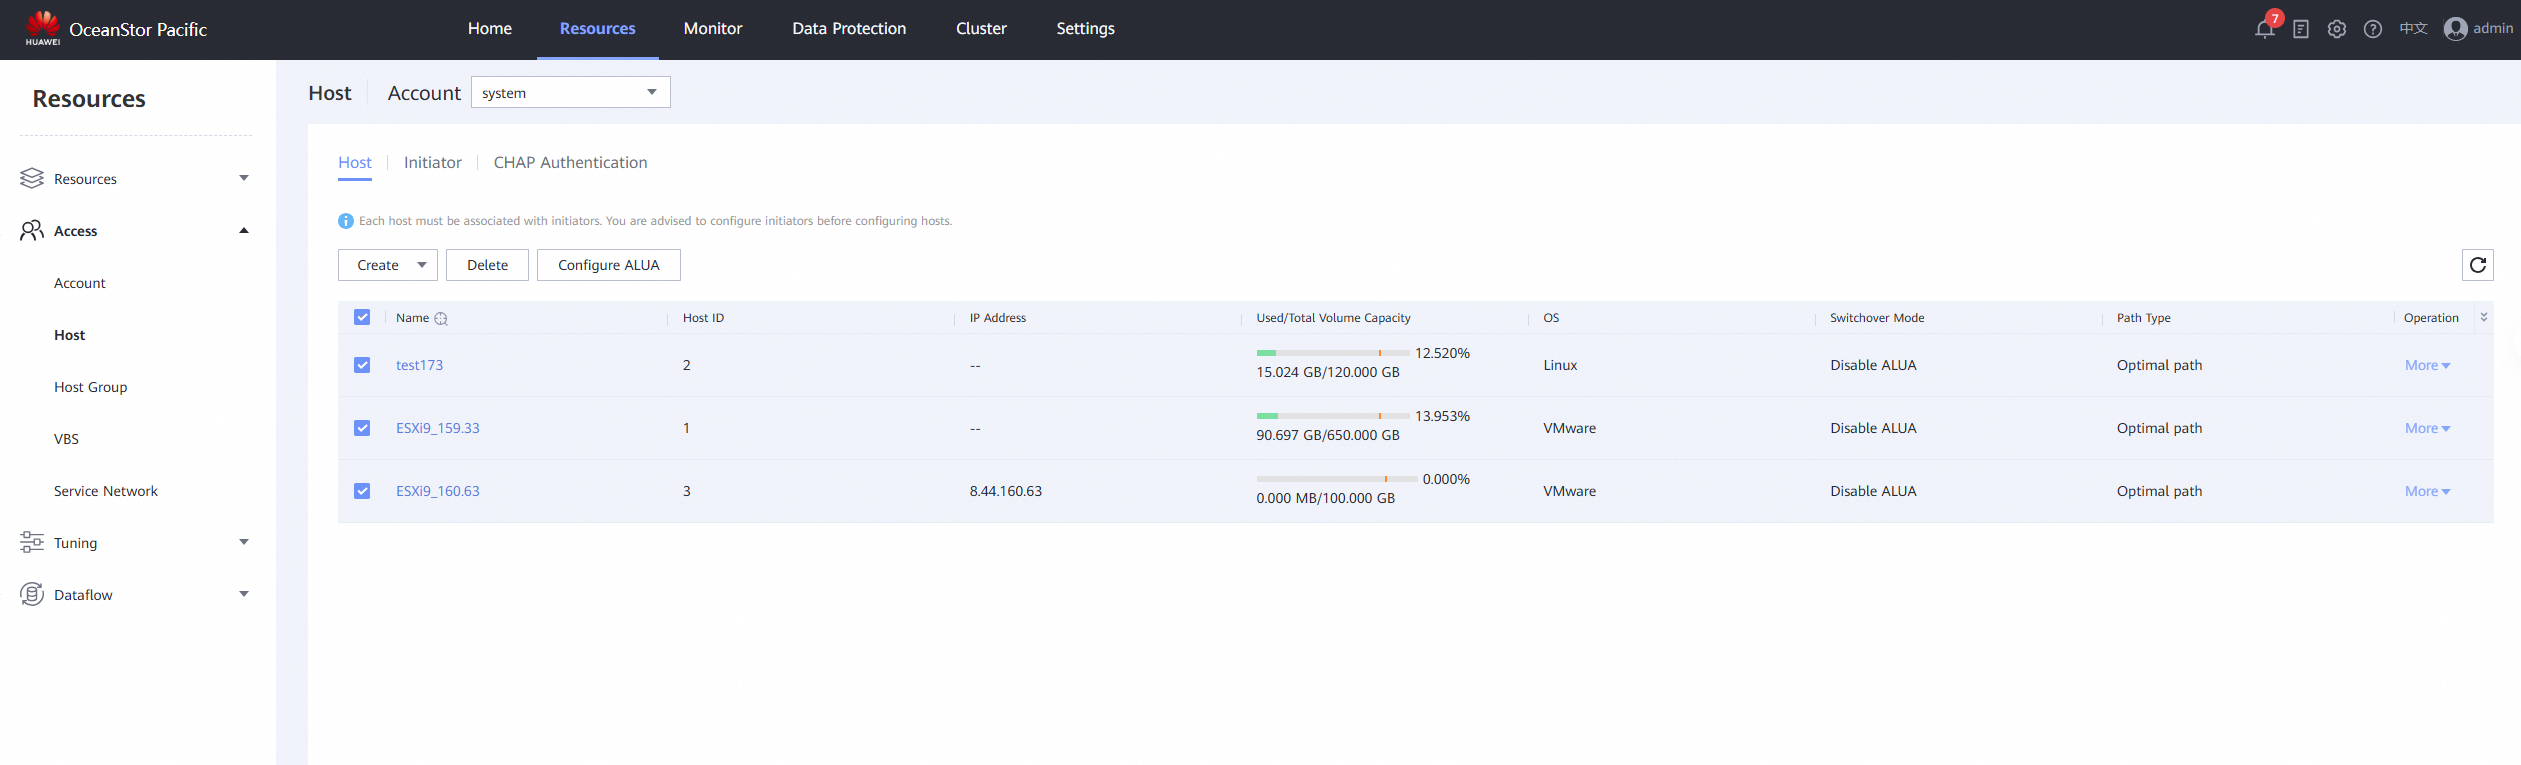
Task: Click the test173 capacity usage bar
Action: pos(1332,353)
